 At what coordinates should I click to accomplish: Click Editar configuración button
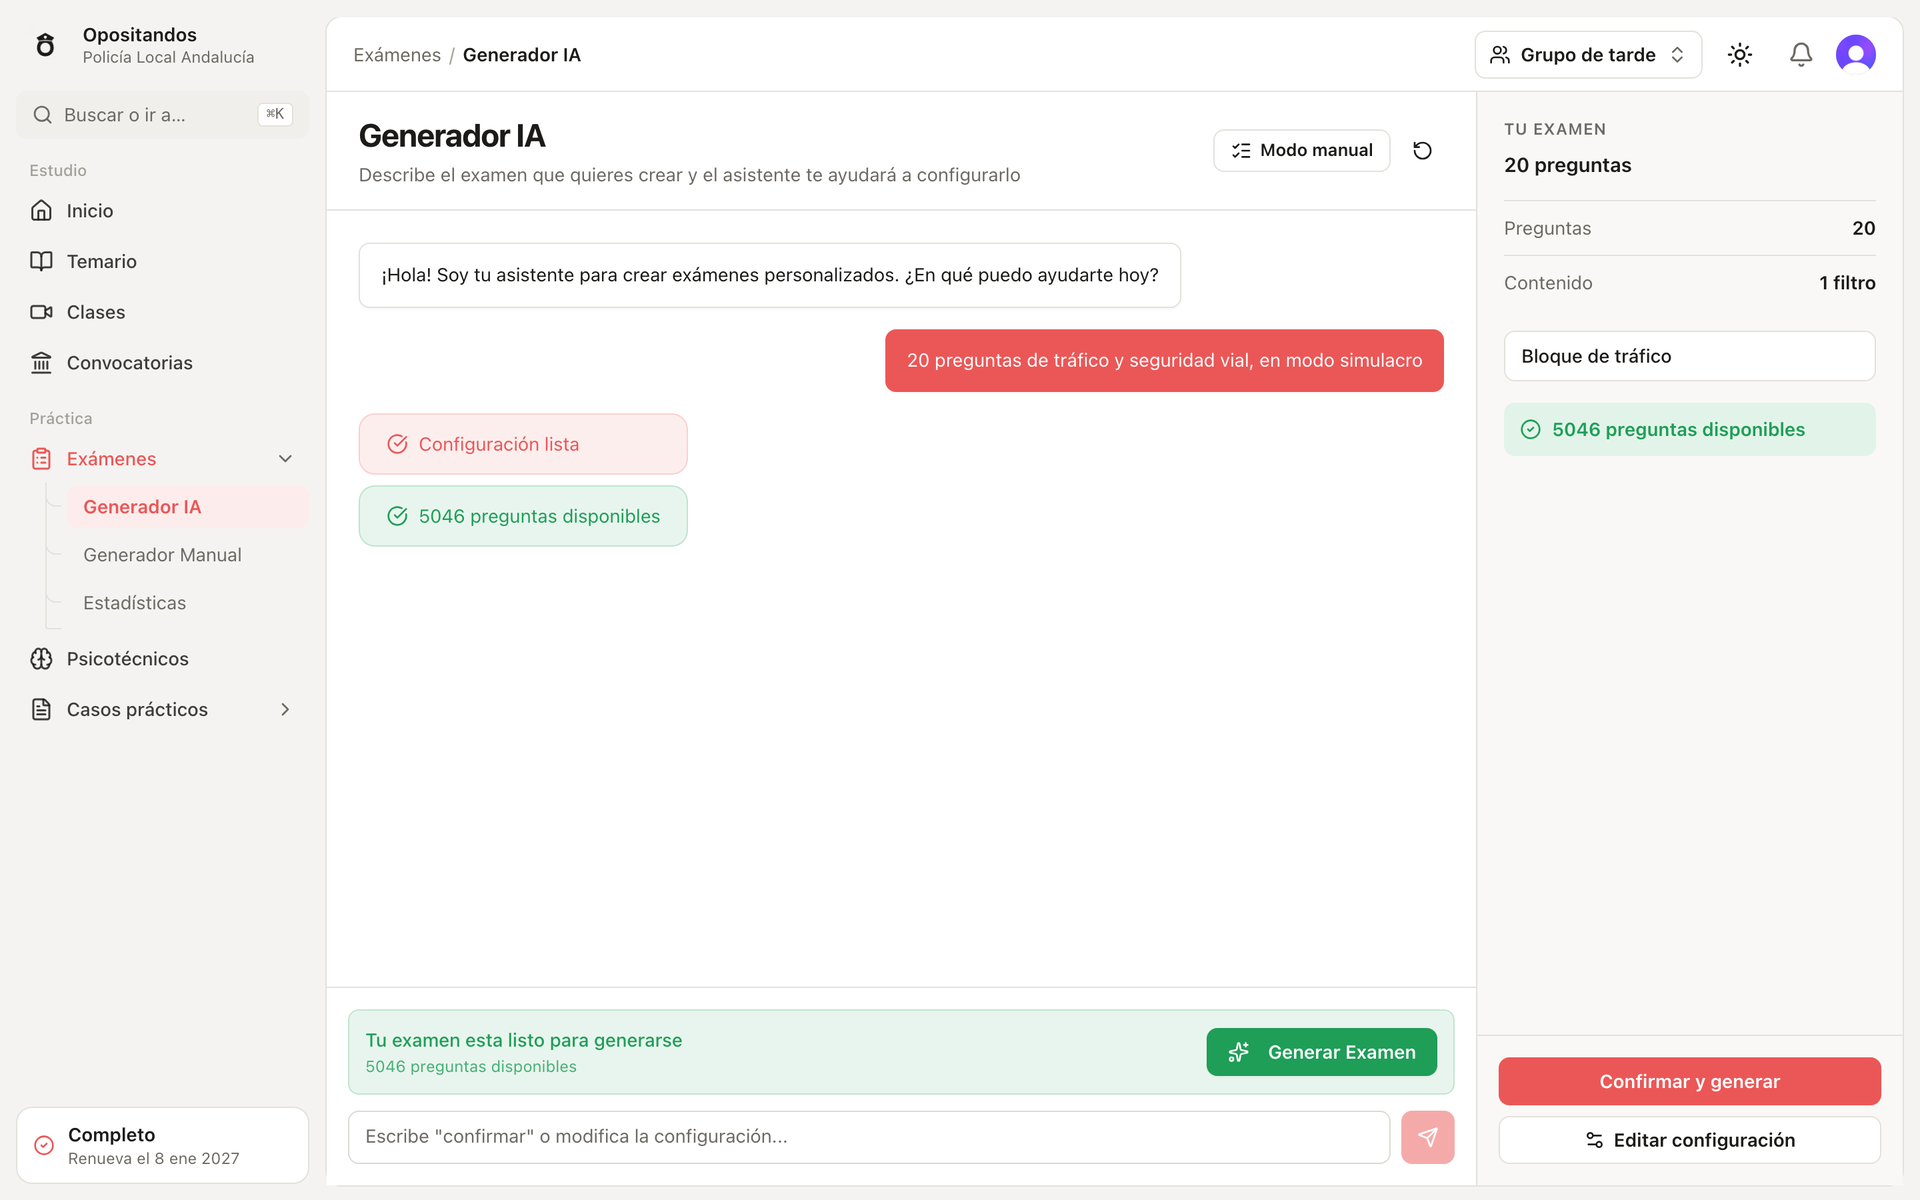[1690, 1140]
